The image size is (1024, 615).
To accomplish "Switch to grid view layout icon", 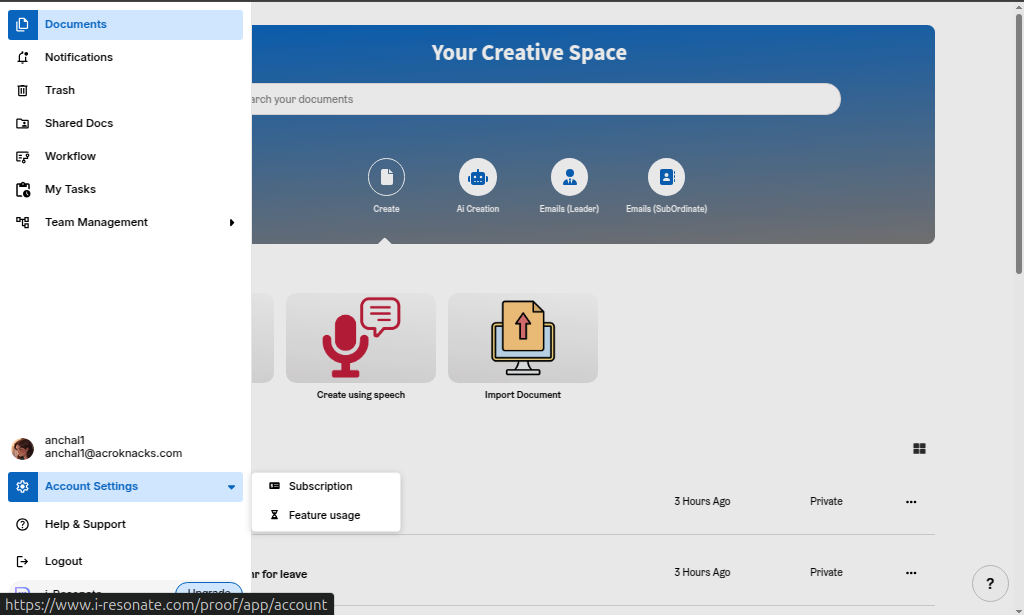I will (x=919, y=449).
